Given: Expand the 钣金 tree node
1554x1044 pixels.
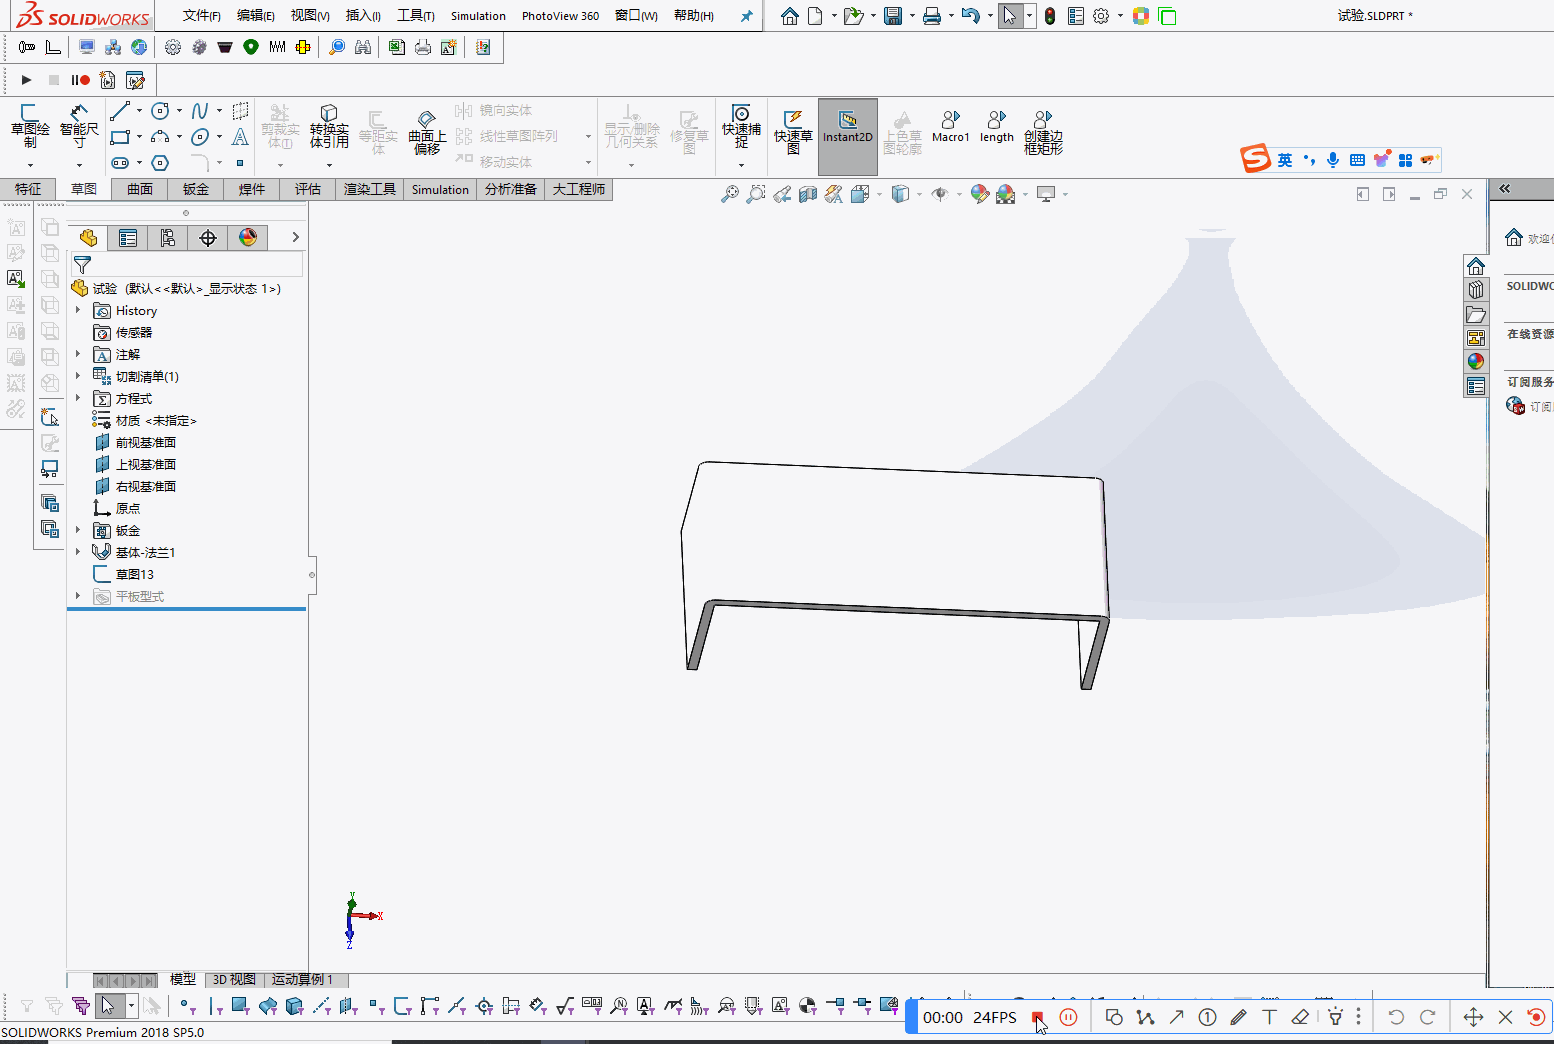Looking at the screenshot, I should 78,530.
